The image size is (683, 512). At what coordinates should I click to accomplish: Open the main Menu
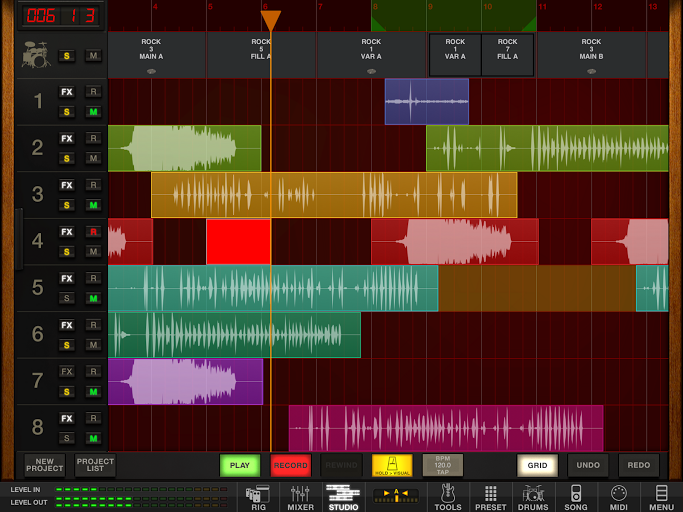pyautogui.click(x=661, y=495)
